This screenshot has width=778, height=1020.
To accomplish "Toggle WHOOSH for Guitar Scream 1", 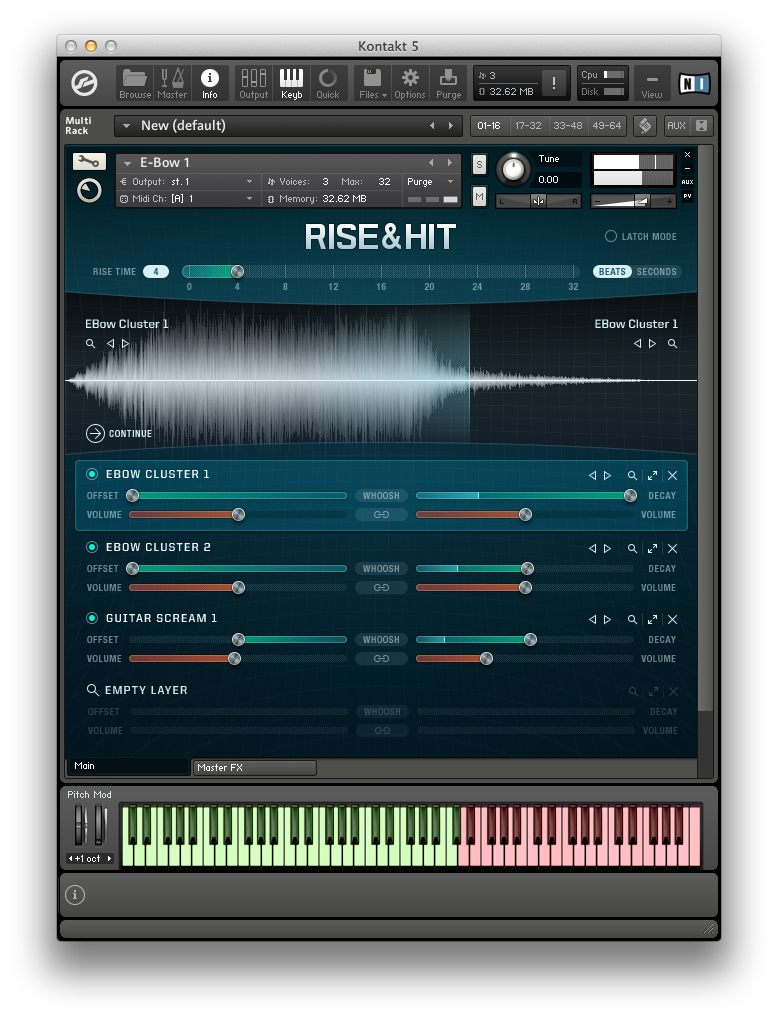I will click(381, 639).
